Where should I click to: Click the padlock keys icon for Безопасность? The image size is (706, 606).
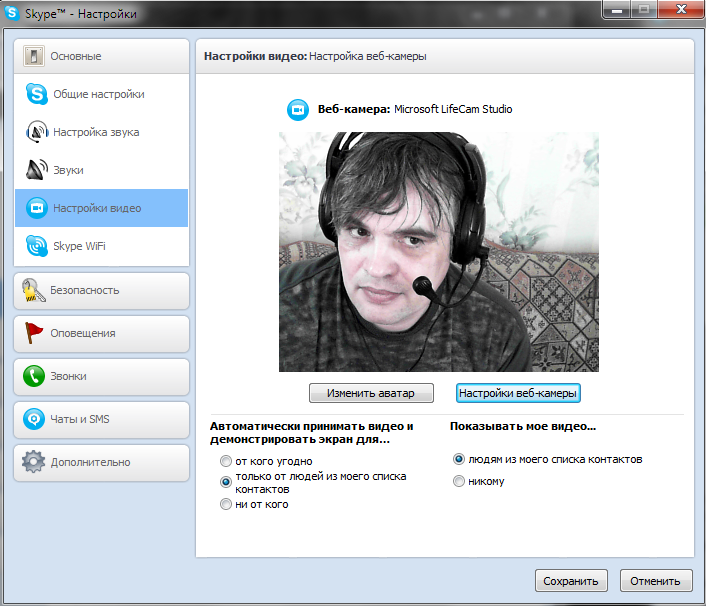coord(34,290)
